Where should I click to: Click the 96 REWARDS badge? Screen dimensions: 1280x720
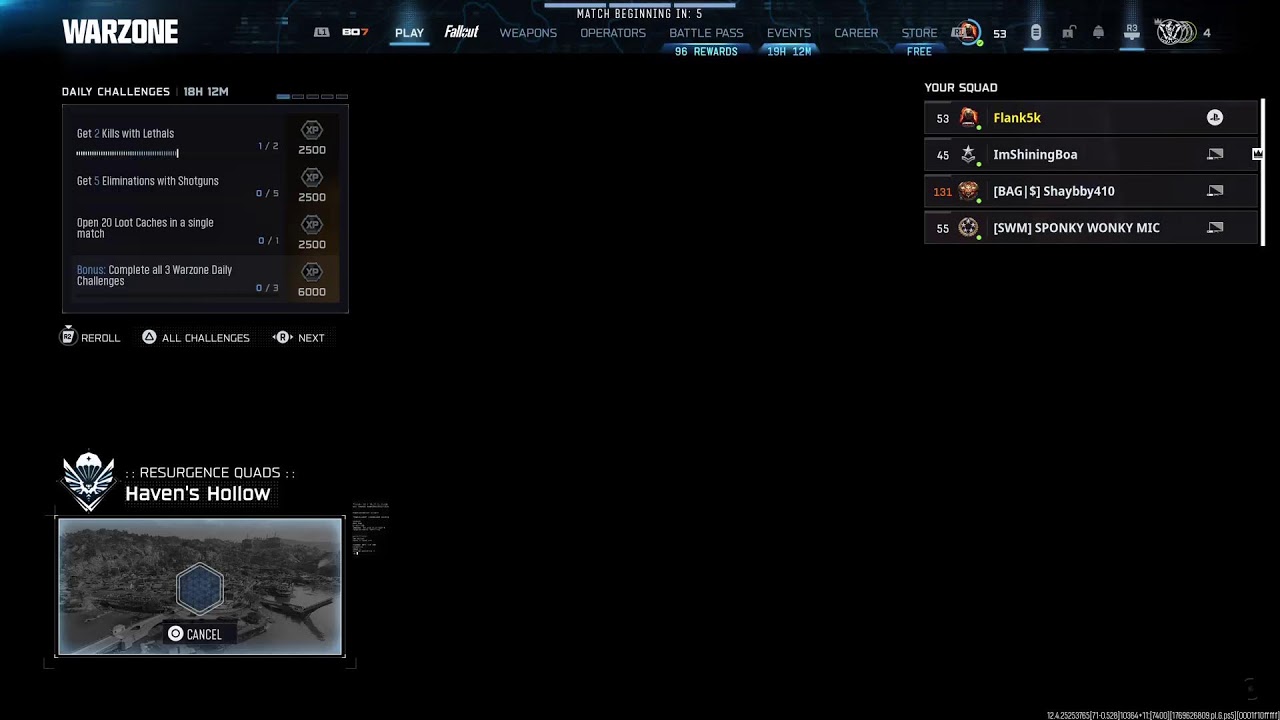(x=706, y=52)
